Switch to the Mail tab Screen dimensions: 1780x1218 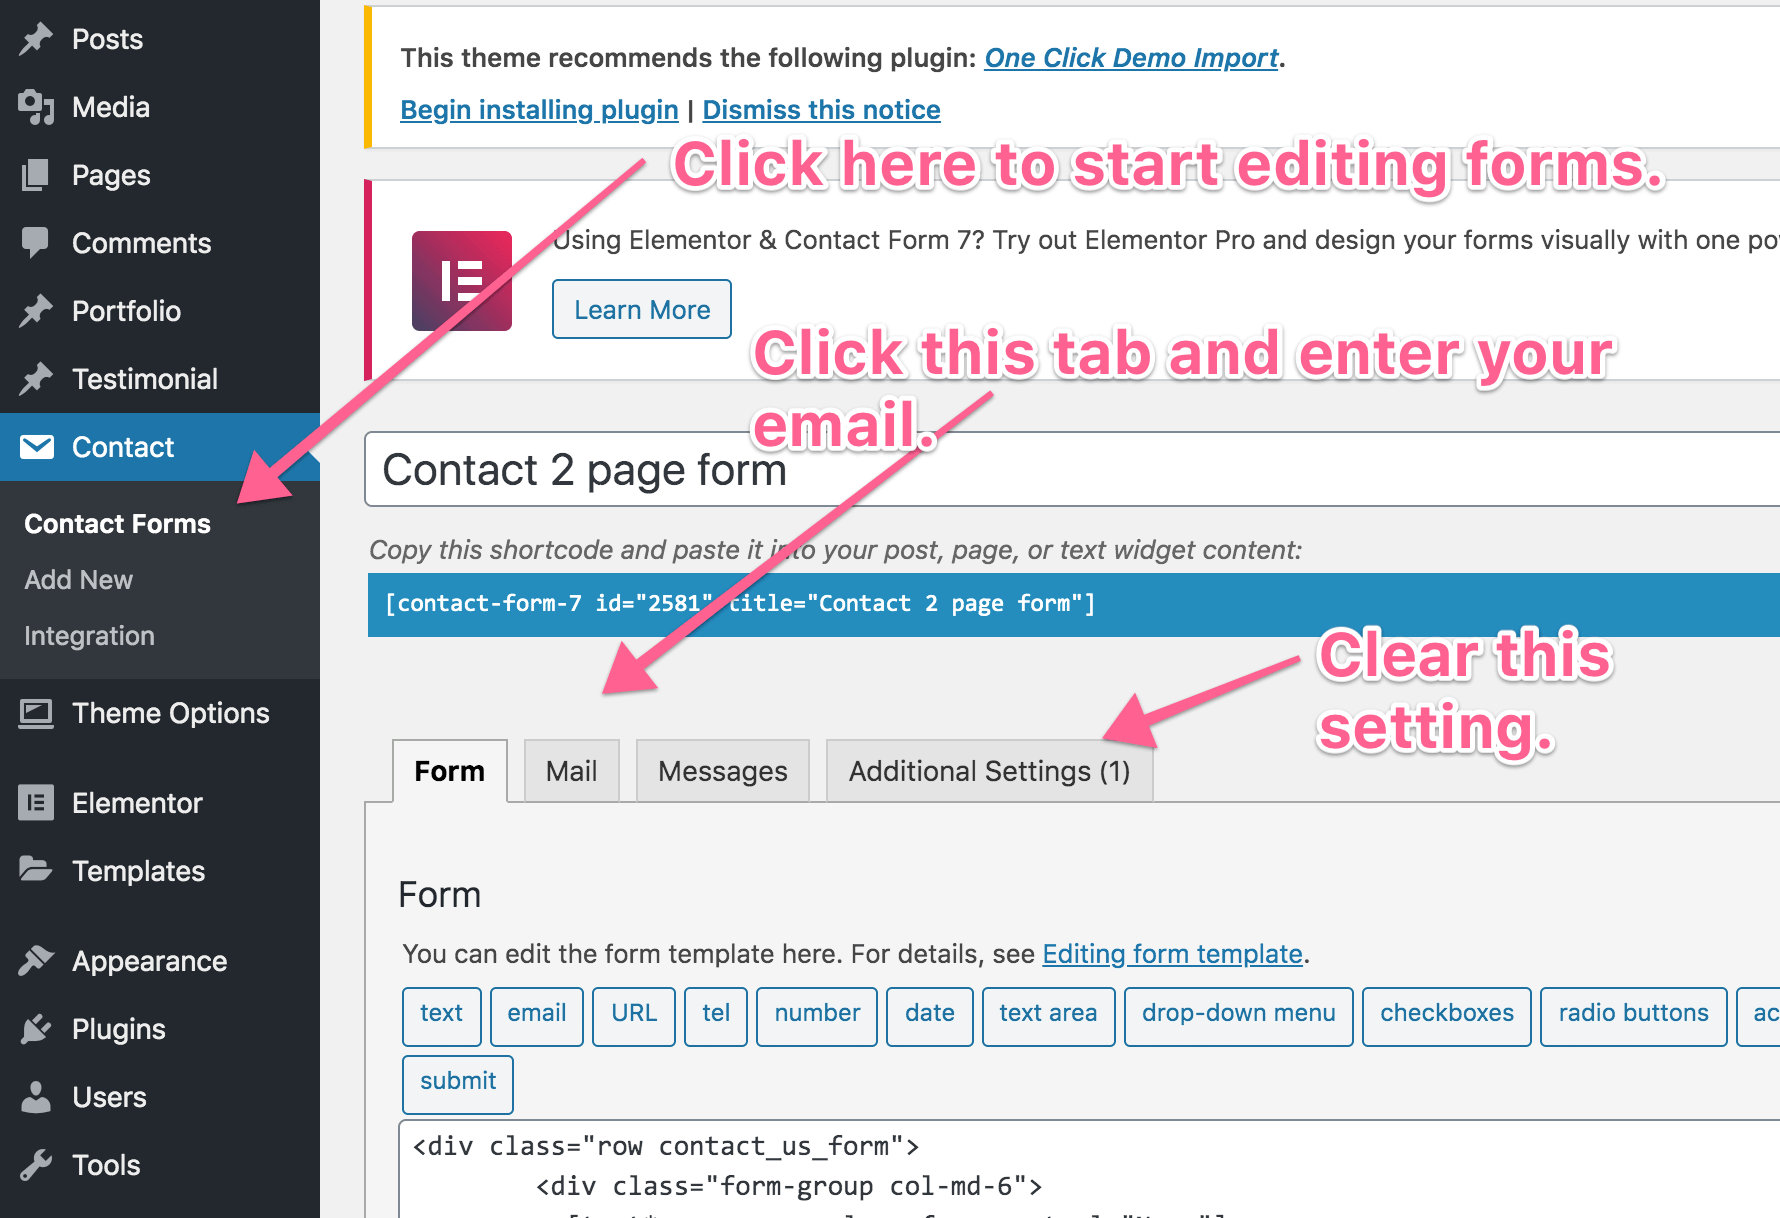[571, 771]
